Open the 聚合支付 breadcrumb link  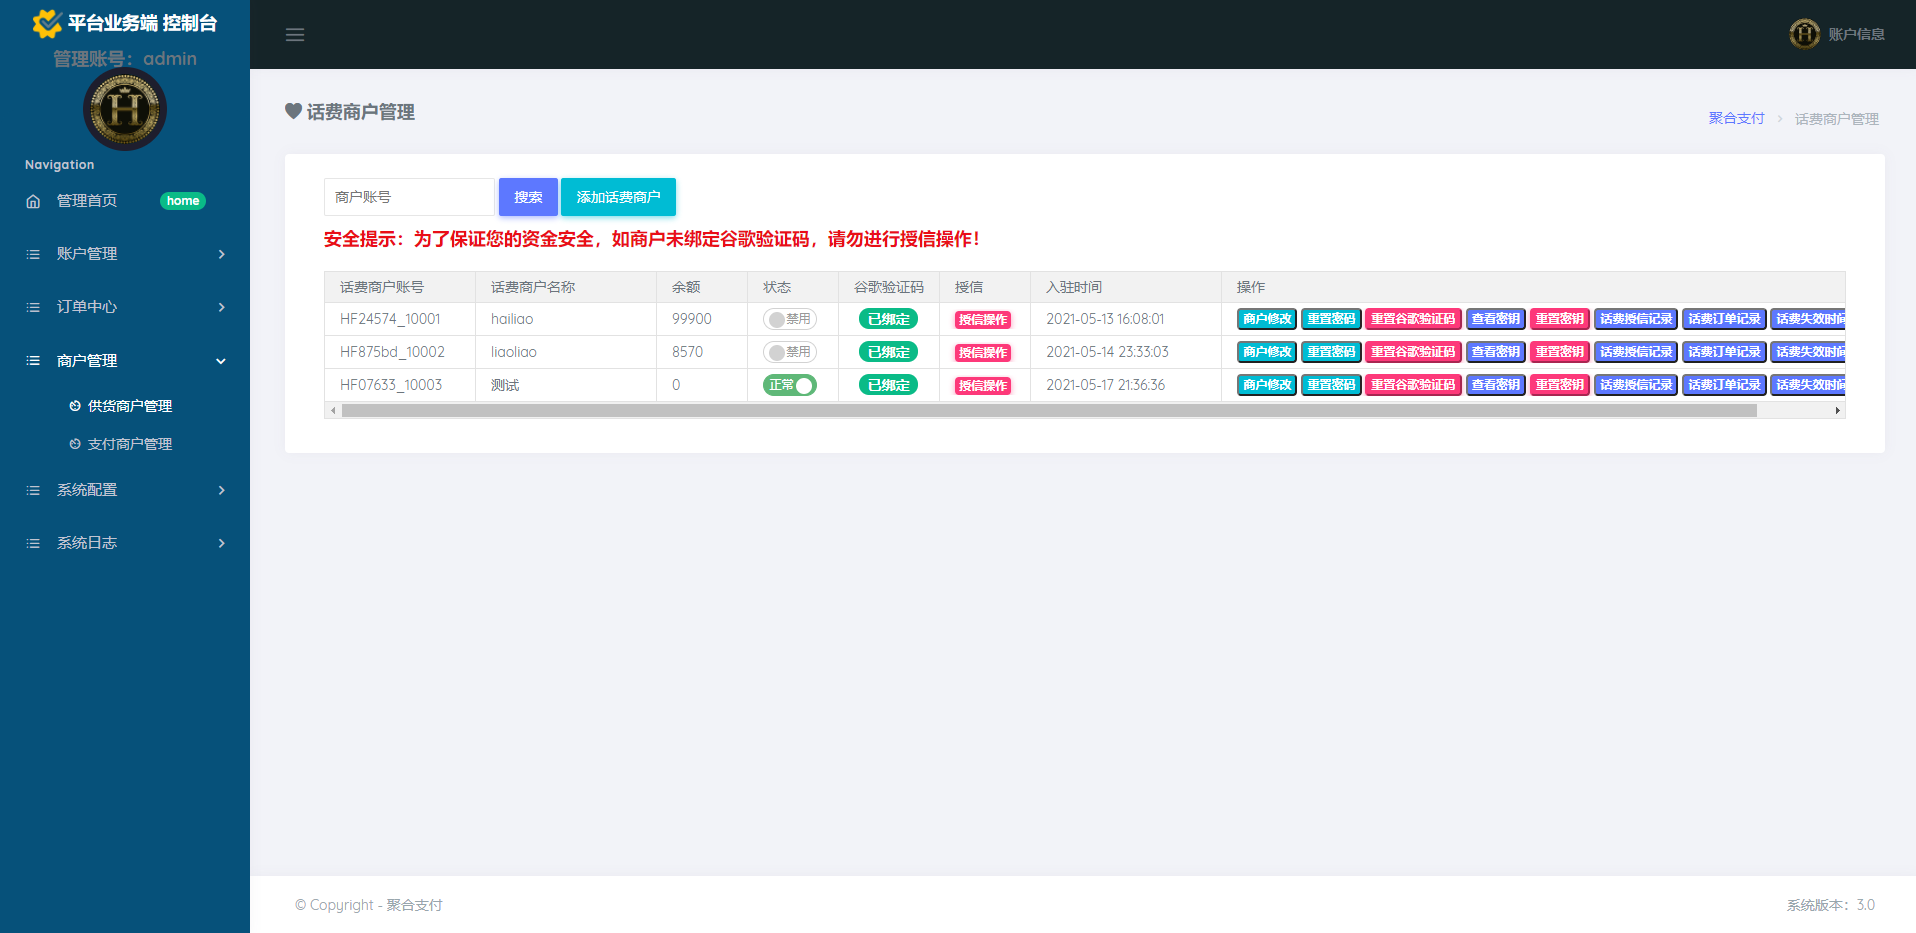click(x=1736, y=117)
